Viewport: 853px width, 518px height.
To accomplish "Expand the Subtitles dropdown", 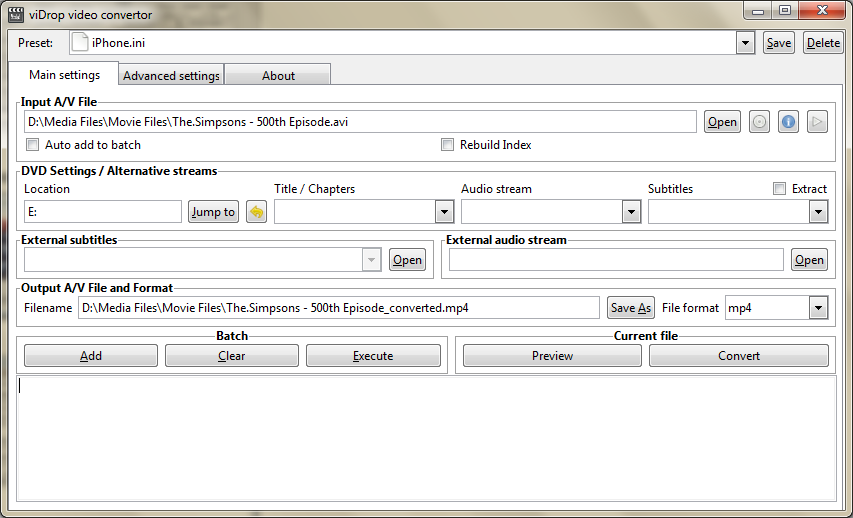I will click(818, 212).
